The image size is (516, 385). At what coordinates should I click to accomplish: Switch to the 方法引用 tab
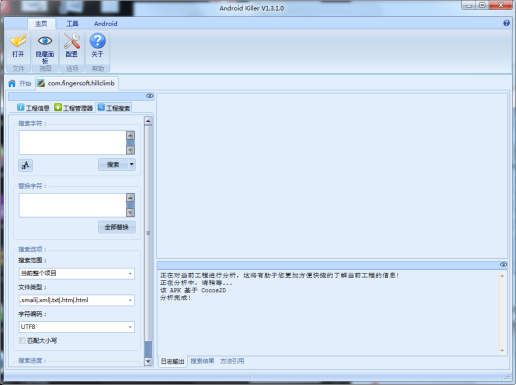click(x=232, y=361)
